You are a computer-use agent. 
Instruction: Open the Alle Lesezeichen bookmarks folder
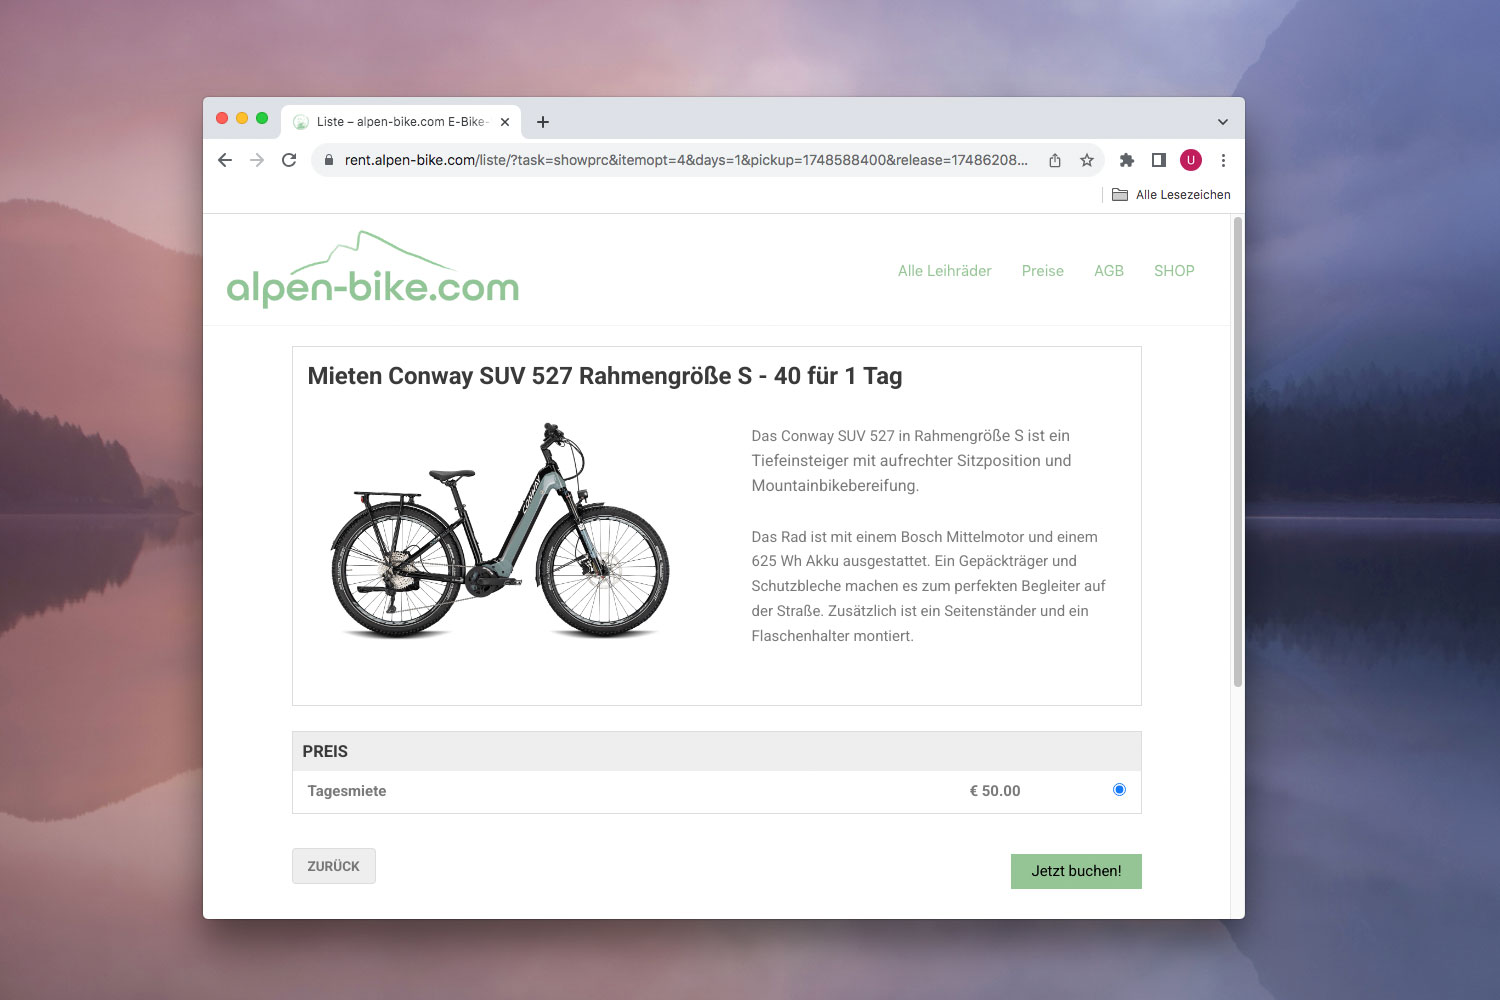(x=1172, y=195)
